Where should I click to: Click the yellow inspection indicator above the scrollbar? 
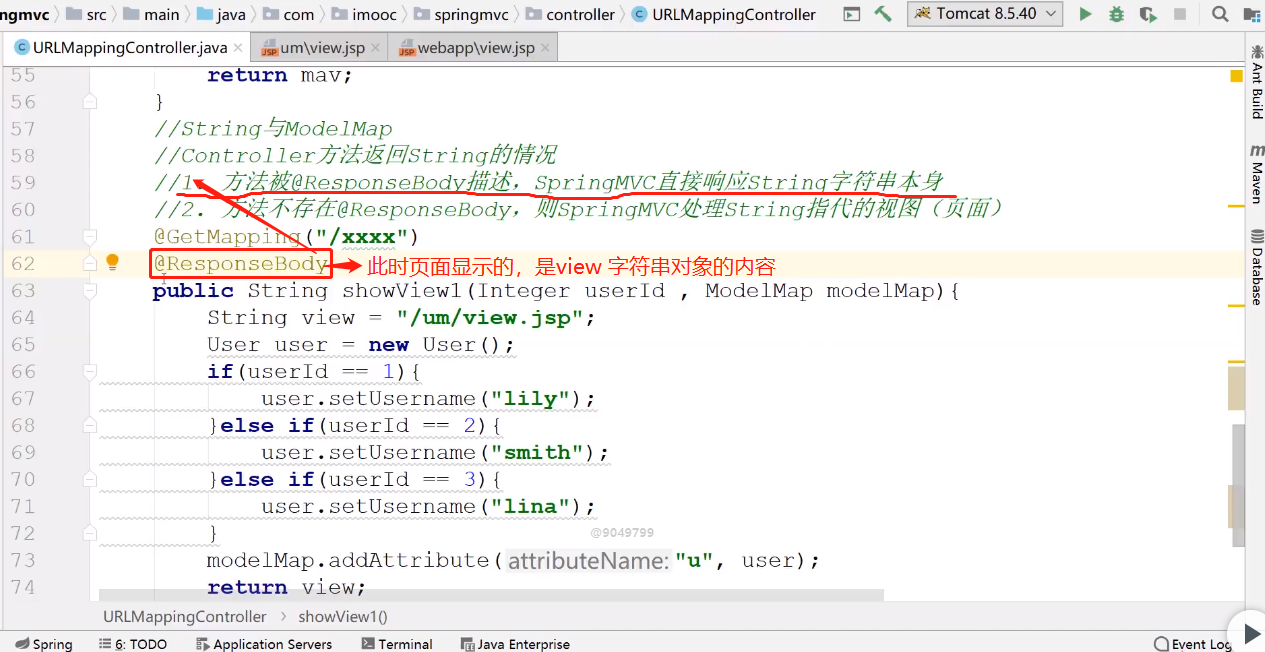1237,76
